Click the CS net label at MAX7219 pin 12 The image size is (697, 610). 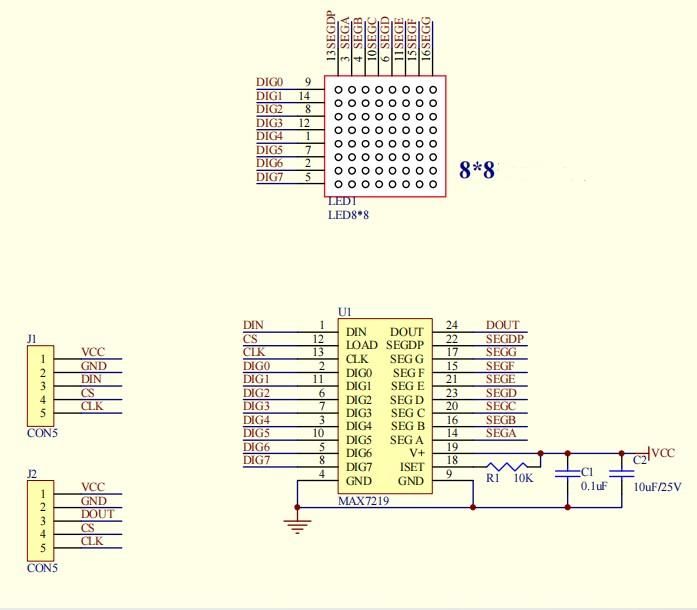[250, 339]
